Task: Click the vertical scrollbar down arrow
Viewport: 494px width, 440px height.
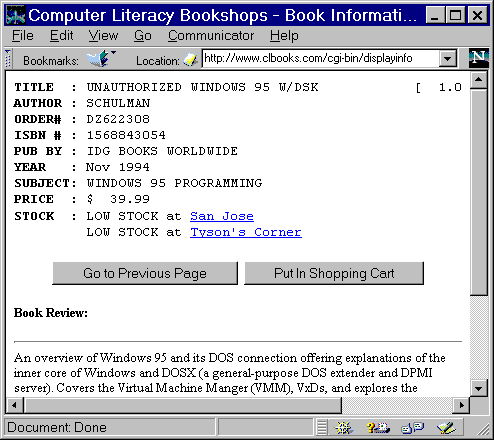Action: 479,388
